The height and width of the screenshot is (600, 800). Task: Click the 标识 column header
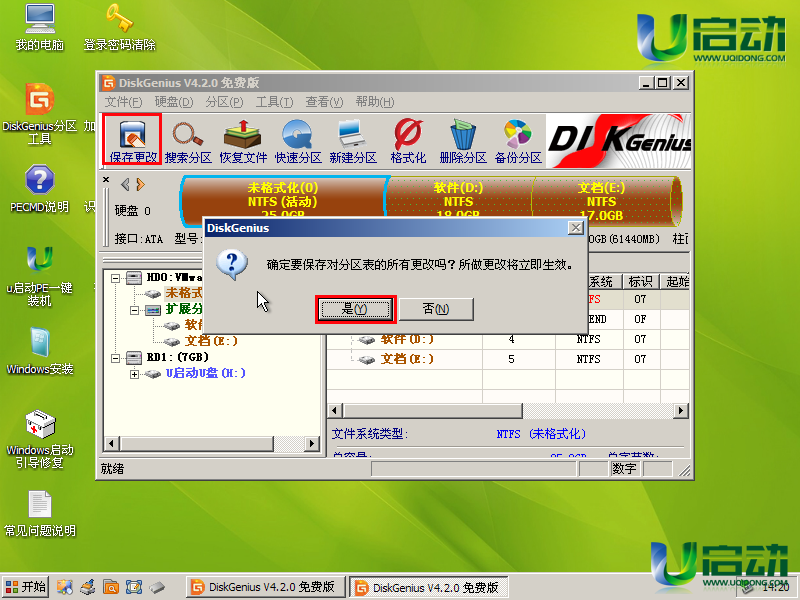point(640,282)
